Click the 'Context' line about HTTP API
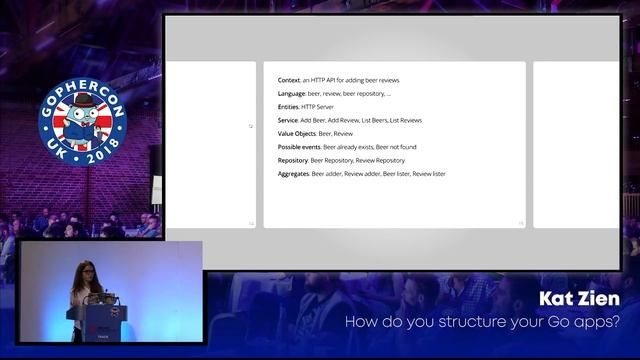 338,80
